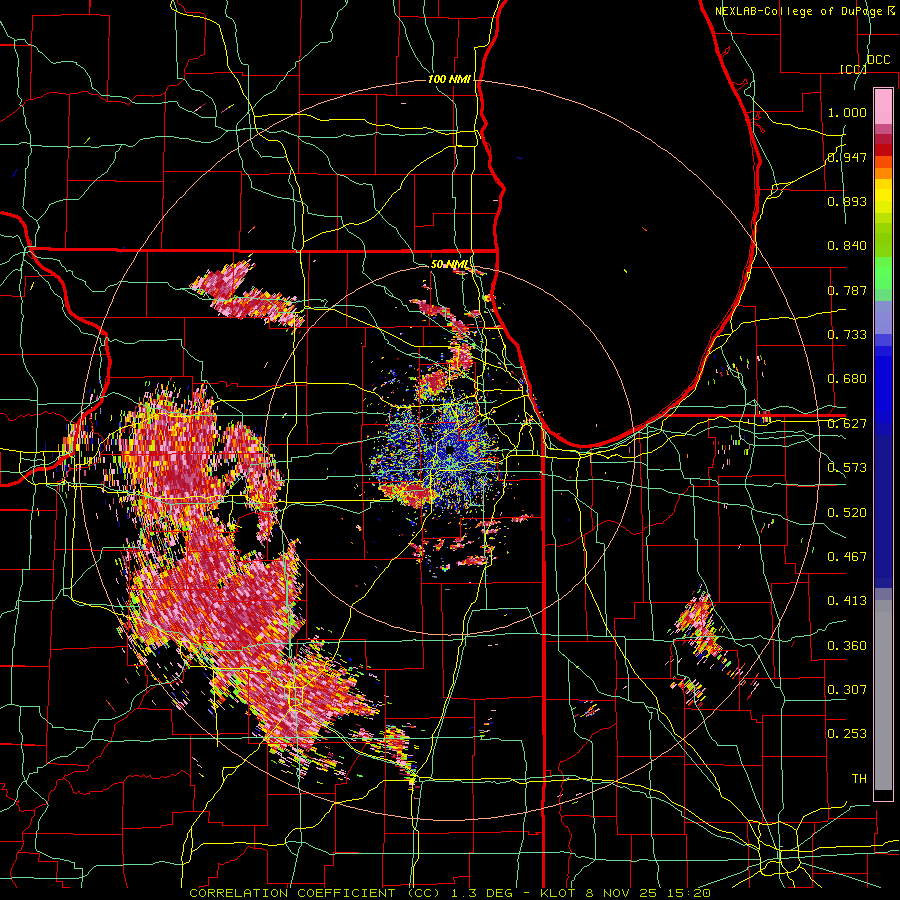Click the 0.253 legend value
Image resolution: width=900 pixels, height=900 pixels.
[x=847, y=734]
